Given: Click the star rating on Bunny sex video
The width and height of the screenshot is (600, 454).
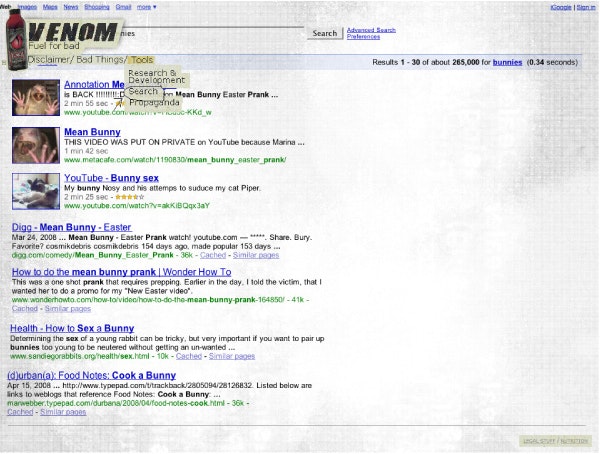Looking at the screenshot, I should tap(130, 197).
